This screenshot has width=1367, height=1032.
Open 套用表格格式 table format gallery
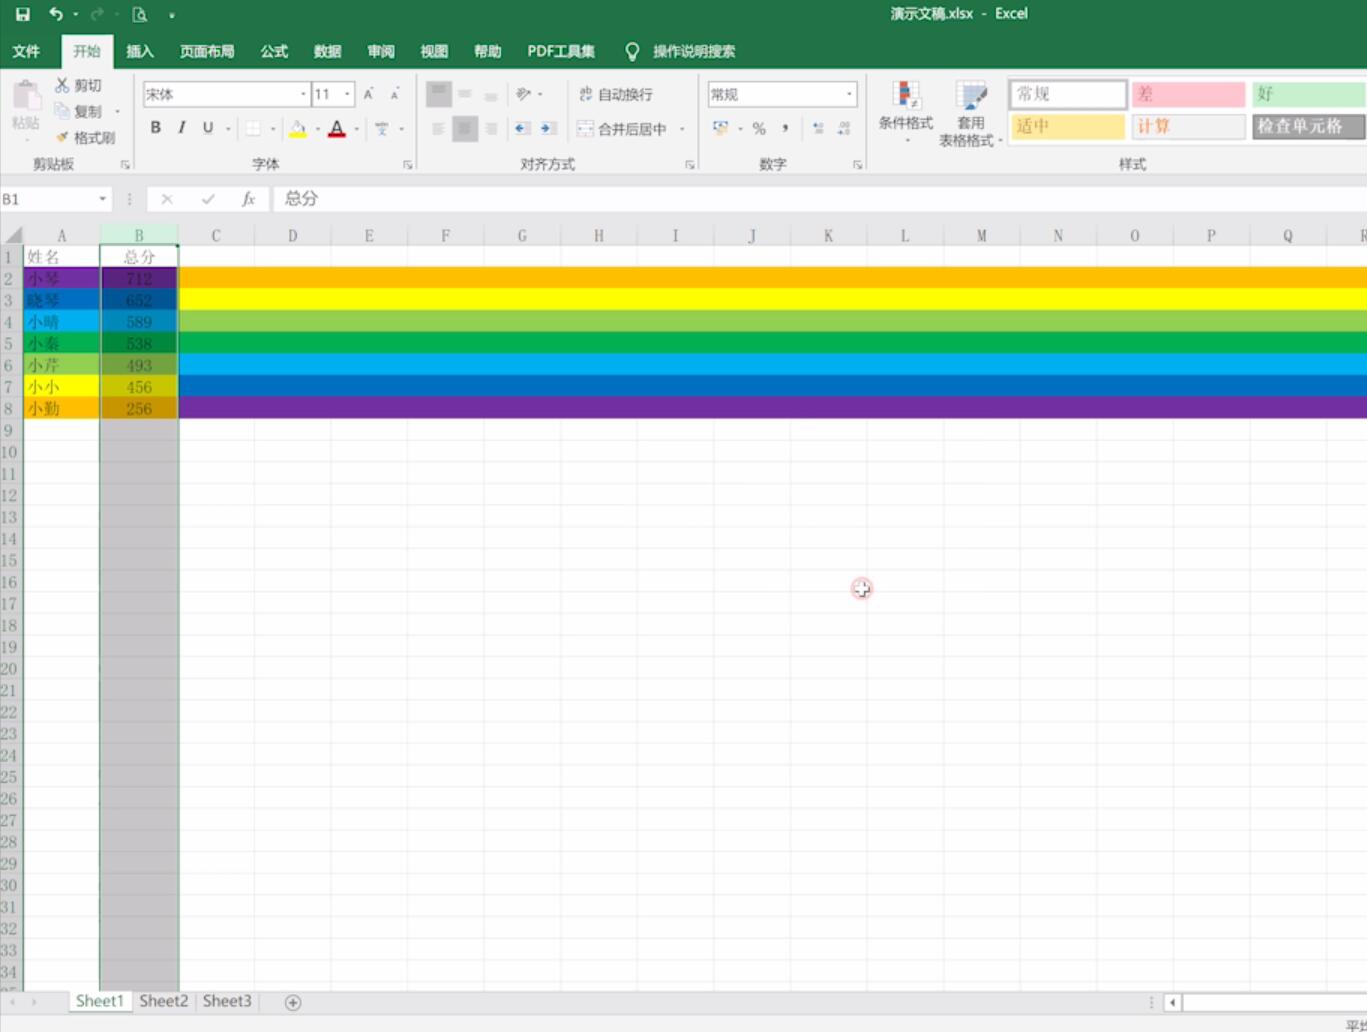point(970,114)
